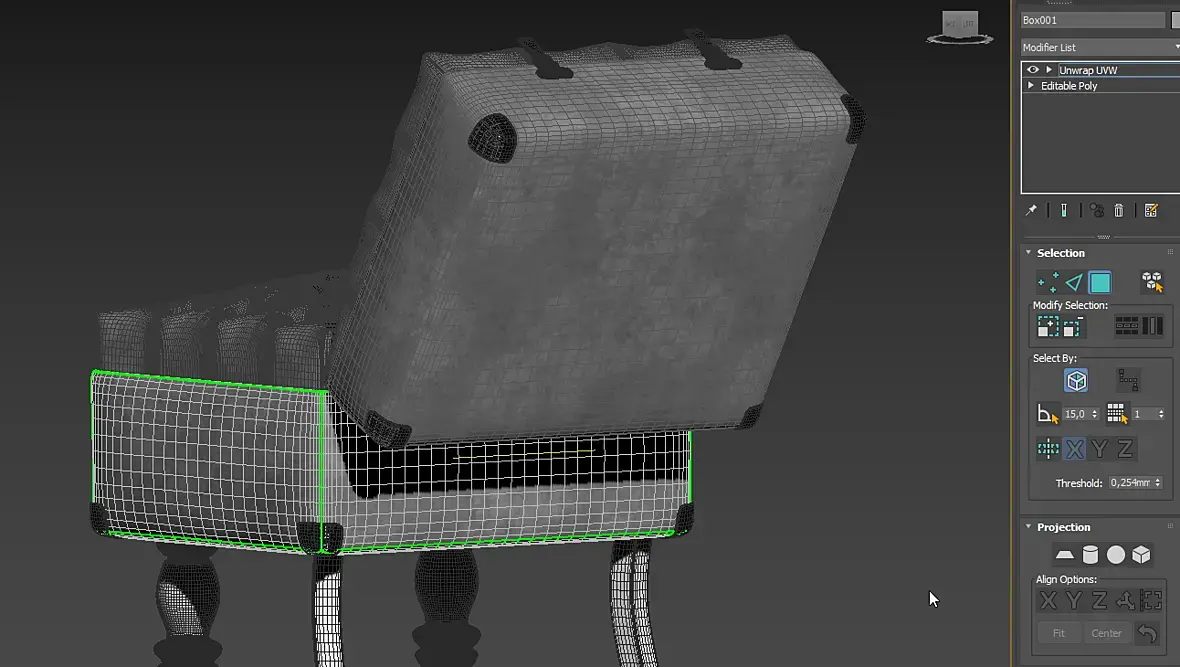Screen dimensions: 1180x667
Task: Click the Fit button
Action: click(1059, 633)
